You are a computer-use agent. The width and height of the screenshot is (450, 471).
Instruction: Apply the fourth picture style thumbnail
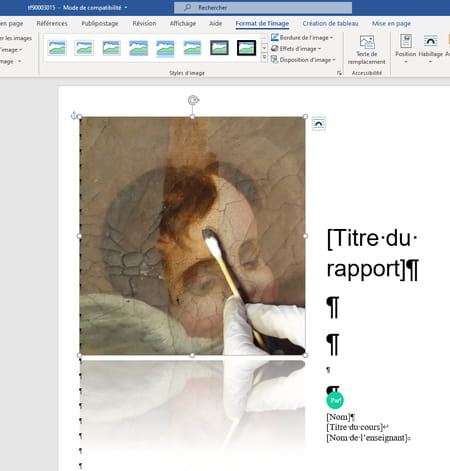point(138,48)
